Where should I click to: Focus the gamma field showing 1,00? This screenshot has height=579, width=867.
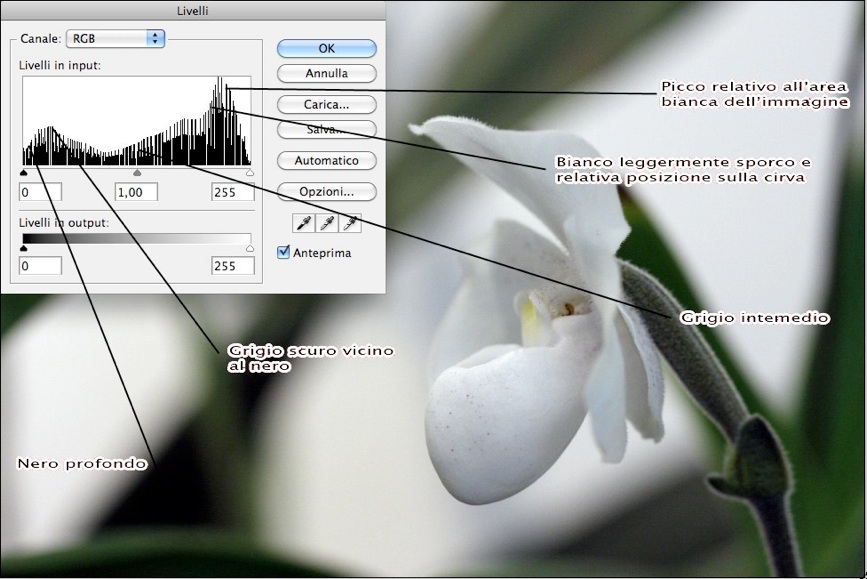coord(137,192)
